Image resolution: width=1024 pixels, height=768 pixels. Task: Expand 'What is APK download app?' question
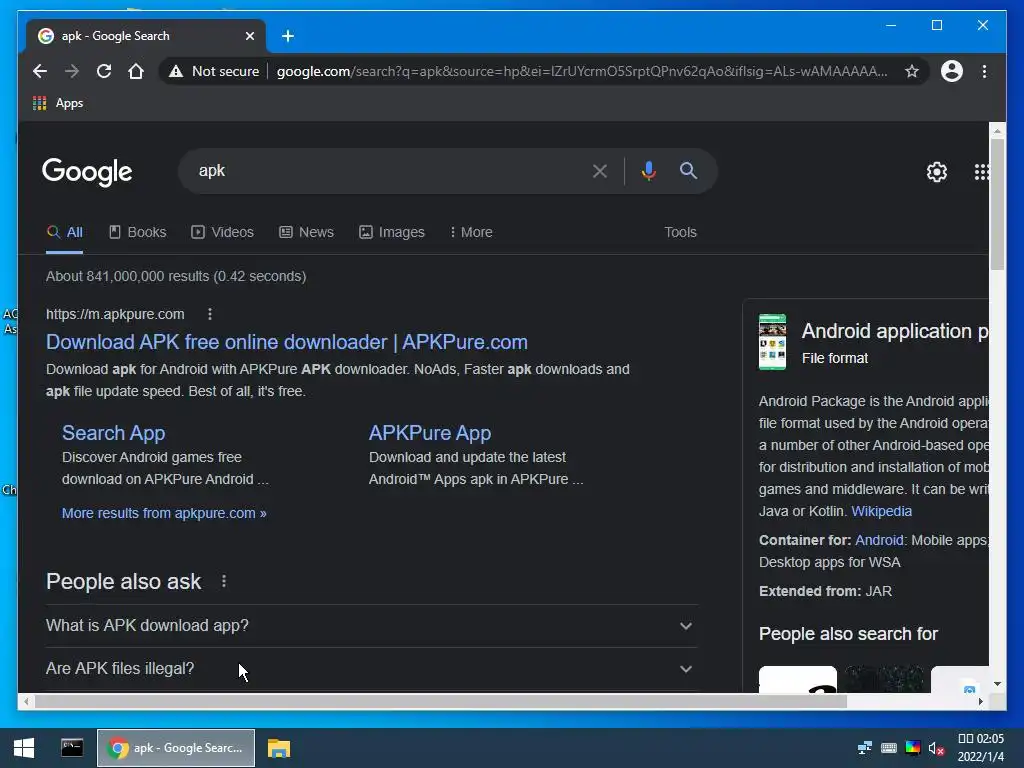372,626
